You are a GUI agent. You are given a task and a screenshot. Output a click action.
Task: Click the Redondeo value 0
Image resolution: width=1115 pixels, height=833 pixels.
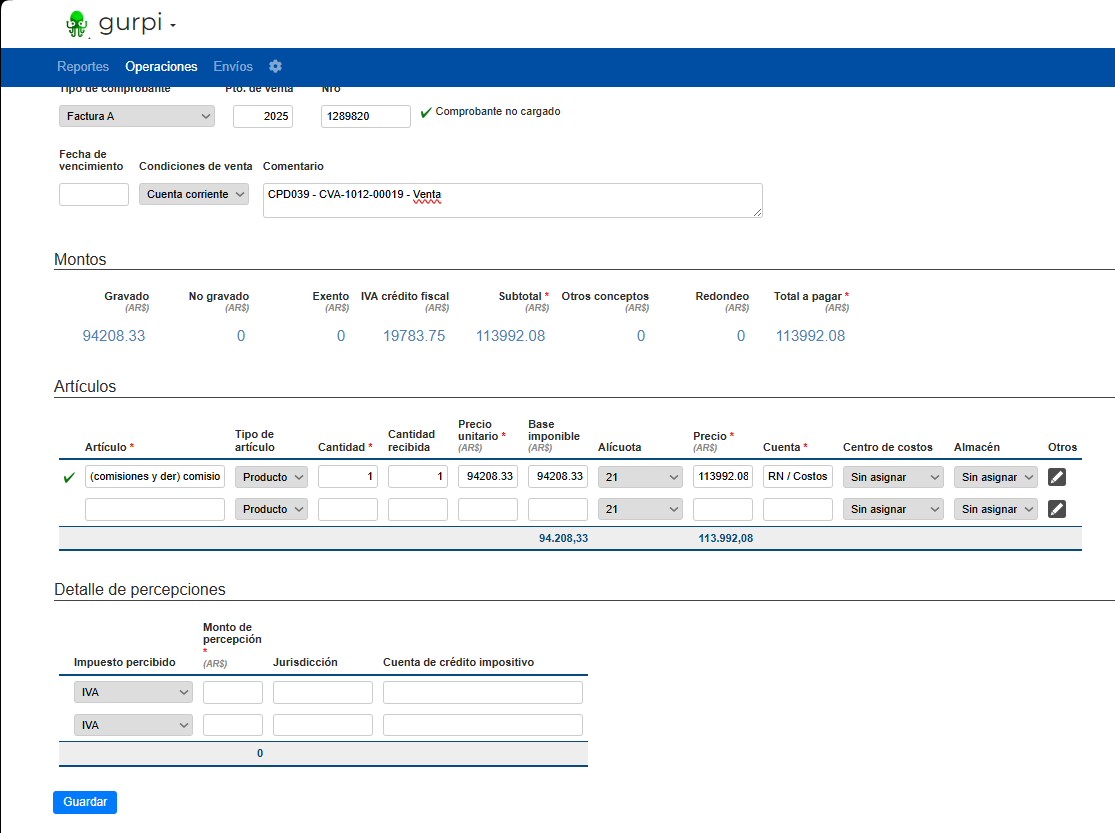741,336
